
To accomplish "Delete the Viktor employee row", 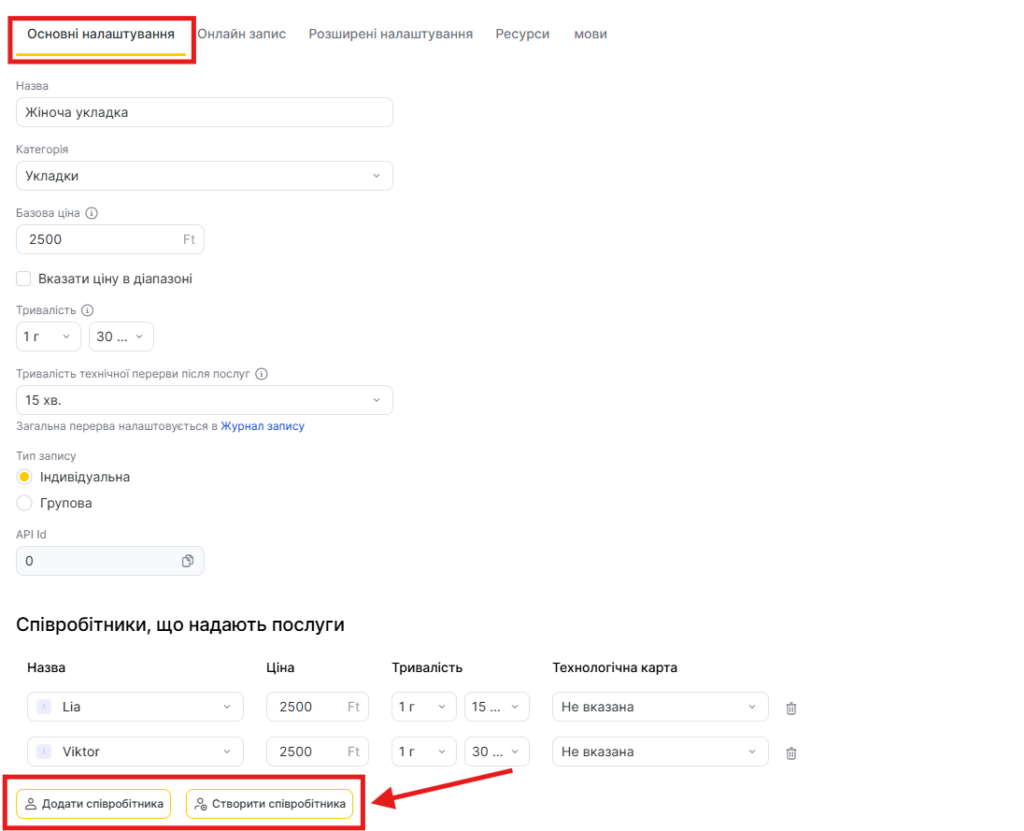I will click(x=791, y=753).
